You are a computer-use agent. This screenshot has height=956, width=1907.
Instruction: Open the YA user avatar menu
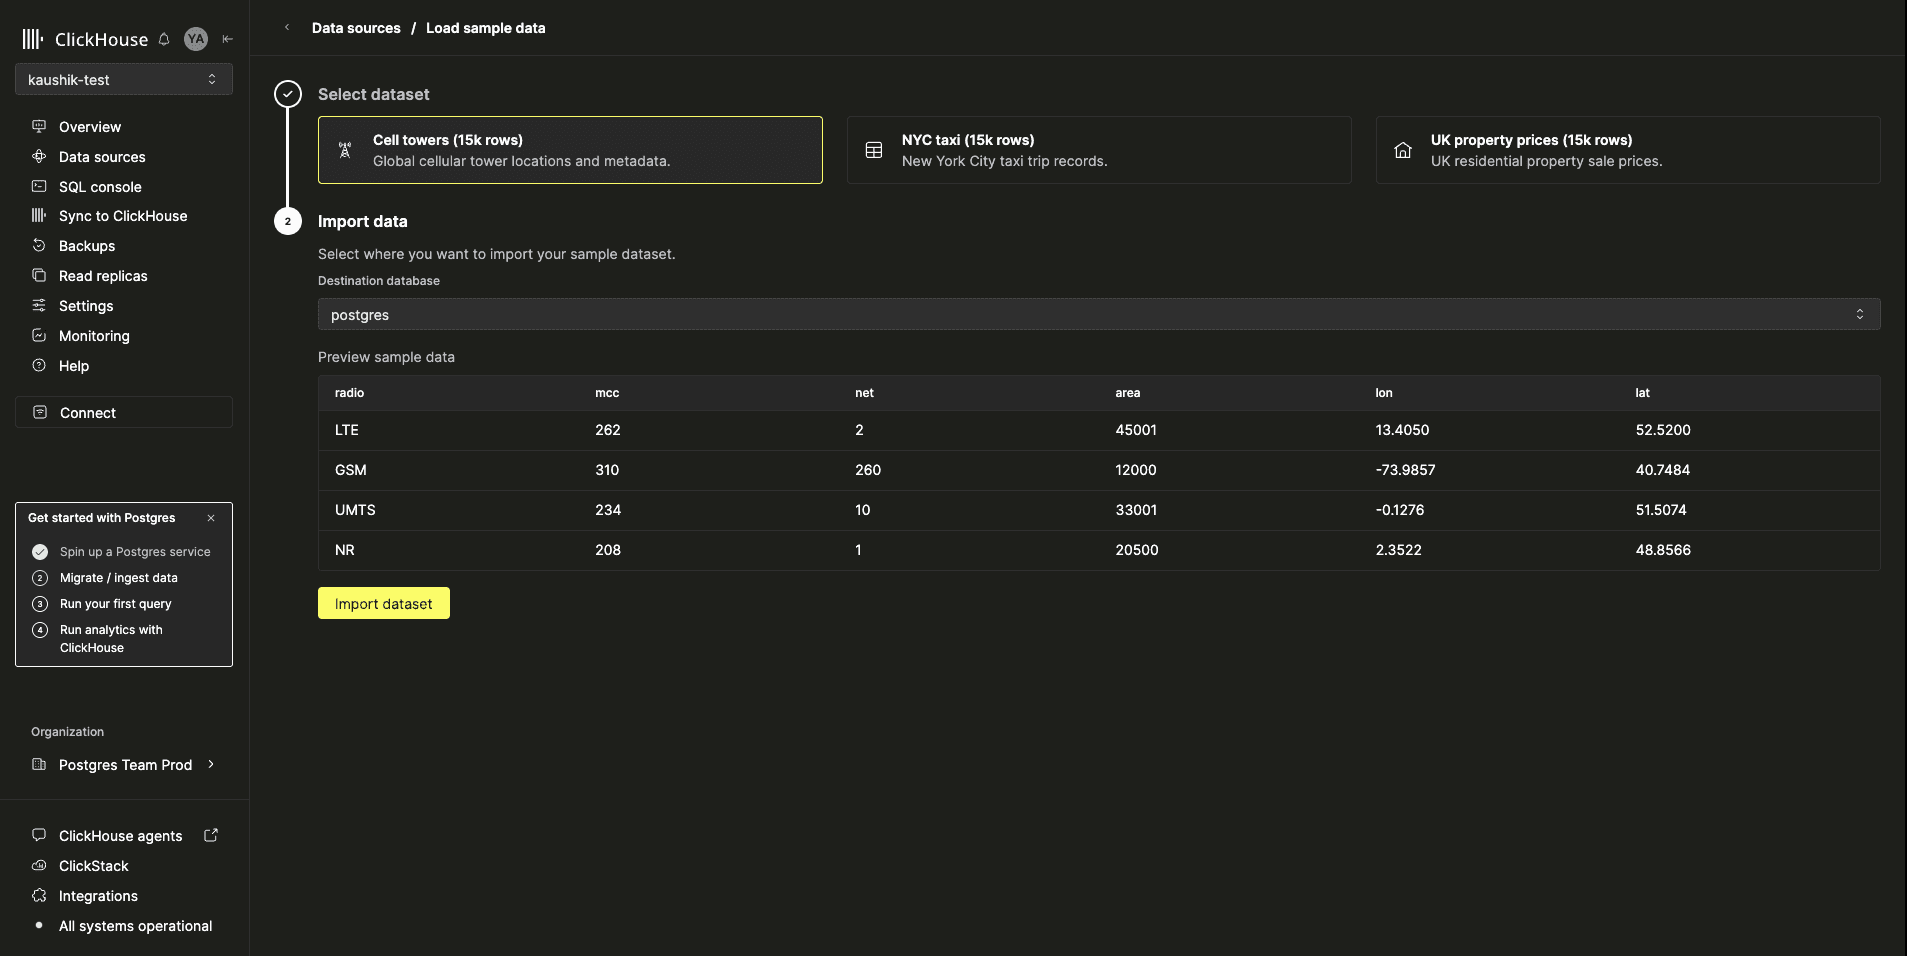click(196, 39)
